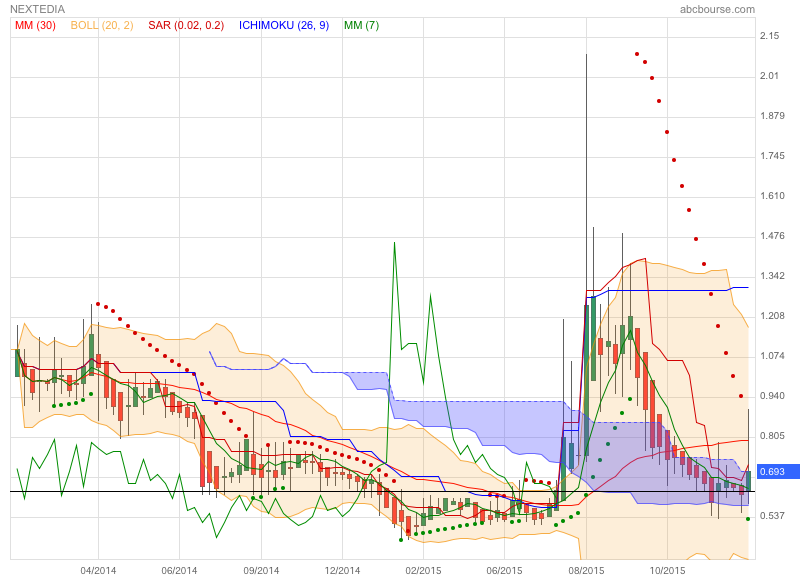Click the 12/2014 date axis label
The height and width of the screenshot is (580, 800).
(342, 570)
